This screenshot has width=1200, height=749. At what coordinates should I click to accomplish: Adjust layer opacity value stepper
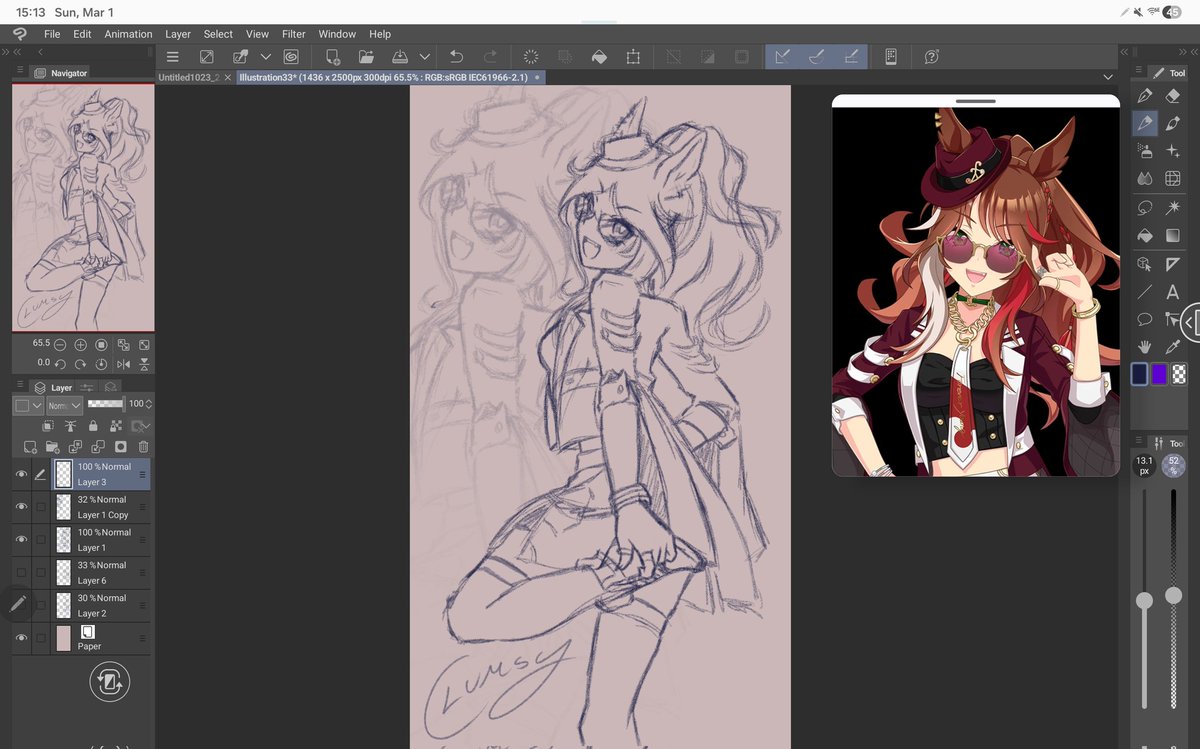click(x=149, y=404)
